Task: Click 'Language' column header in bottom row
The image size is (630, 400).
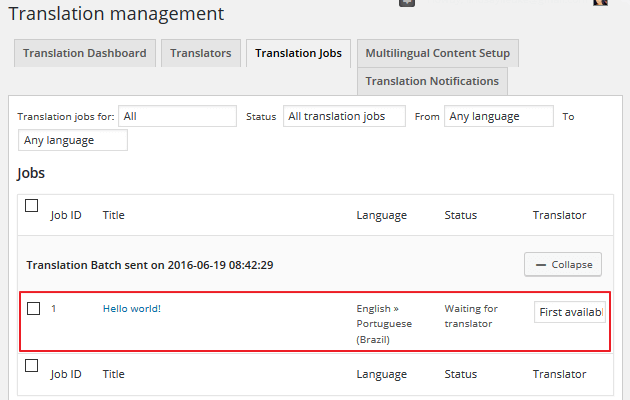Action: (382, 374)
